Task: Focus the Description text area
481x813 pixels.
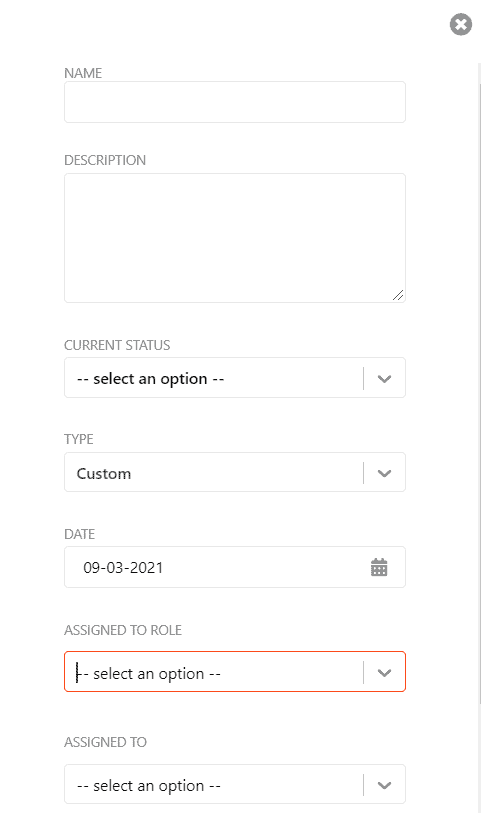Action: 235,238
